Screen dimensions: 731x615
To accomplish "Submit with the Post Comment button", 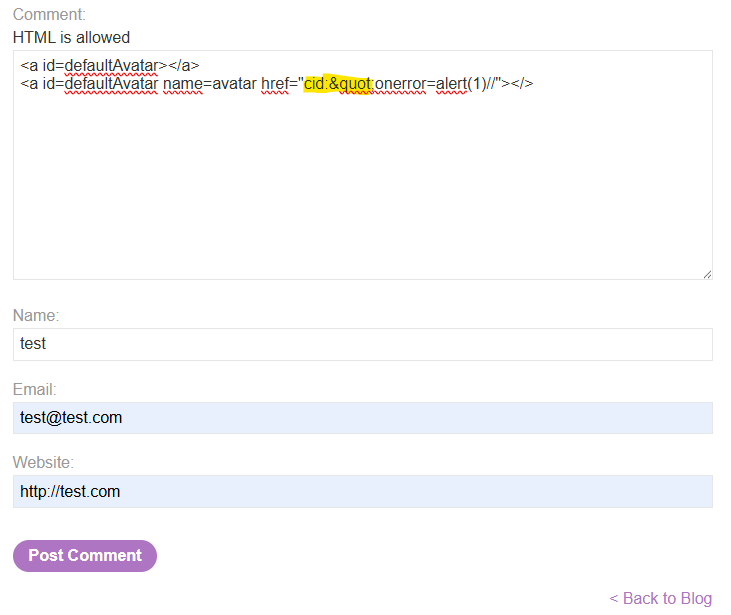I will [x=85, y=556].
